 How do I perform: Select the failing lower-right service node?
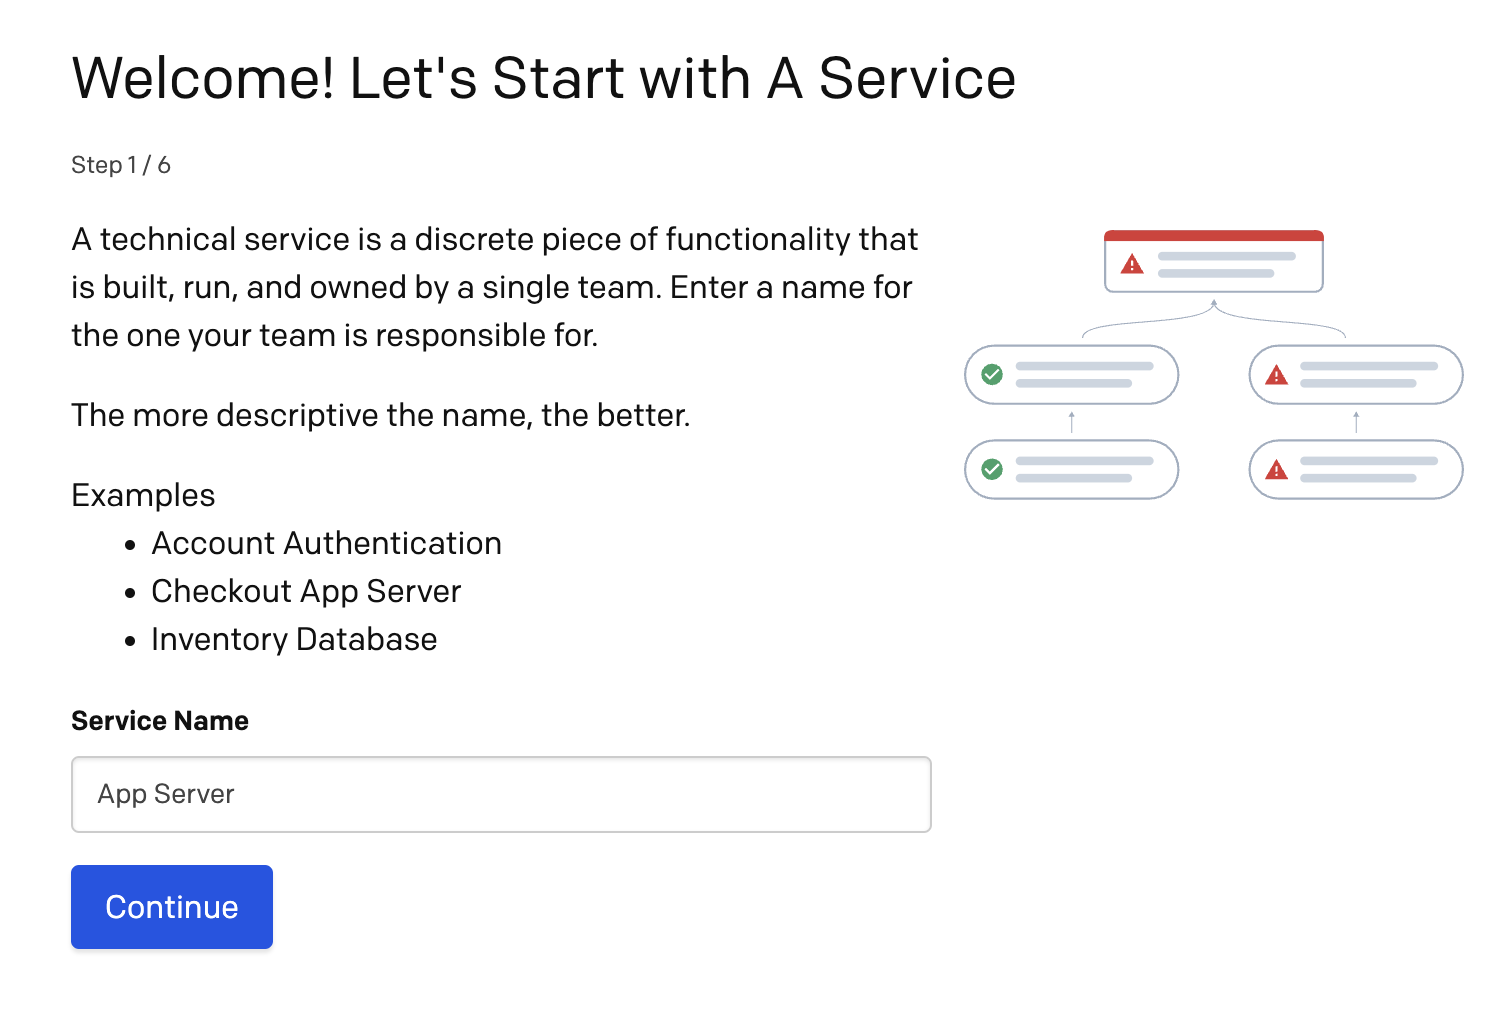[1355, 469]
